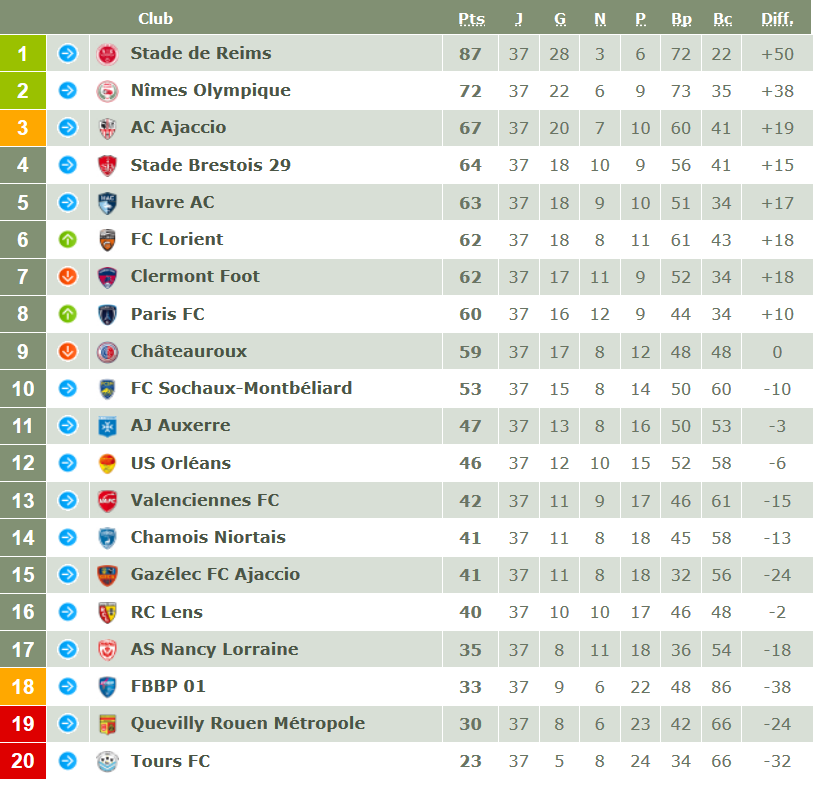Click the green up arrow beside Paris FC
This screenshot has height=790, width=823.
pyautogui.click(x=68, y=314)
